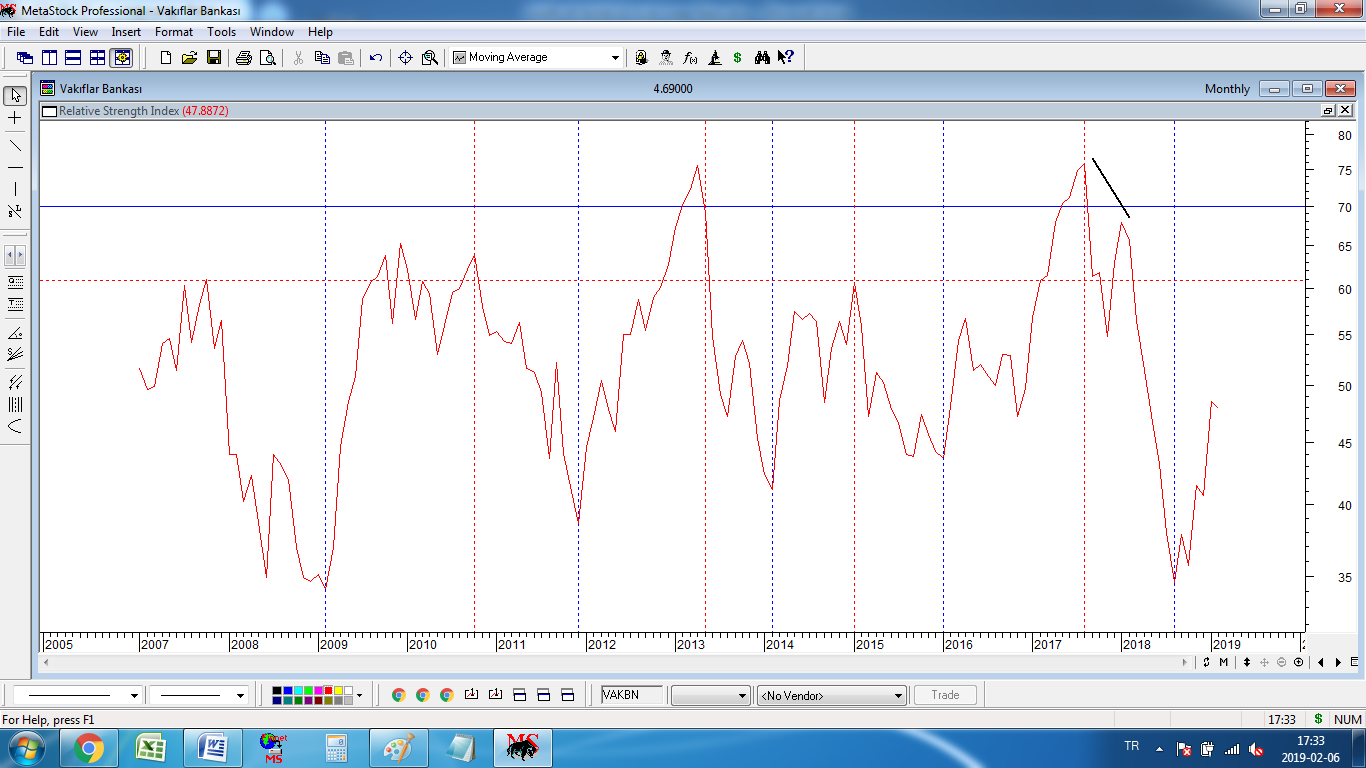This screenshot has width=1366, height=768.
Task: Click the context help arrow-question icon
Action: [786, 58]
